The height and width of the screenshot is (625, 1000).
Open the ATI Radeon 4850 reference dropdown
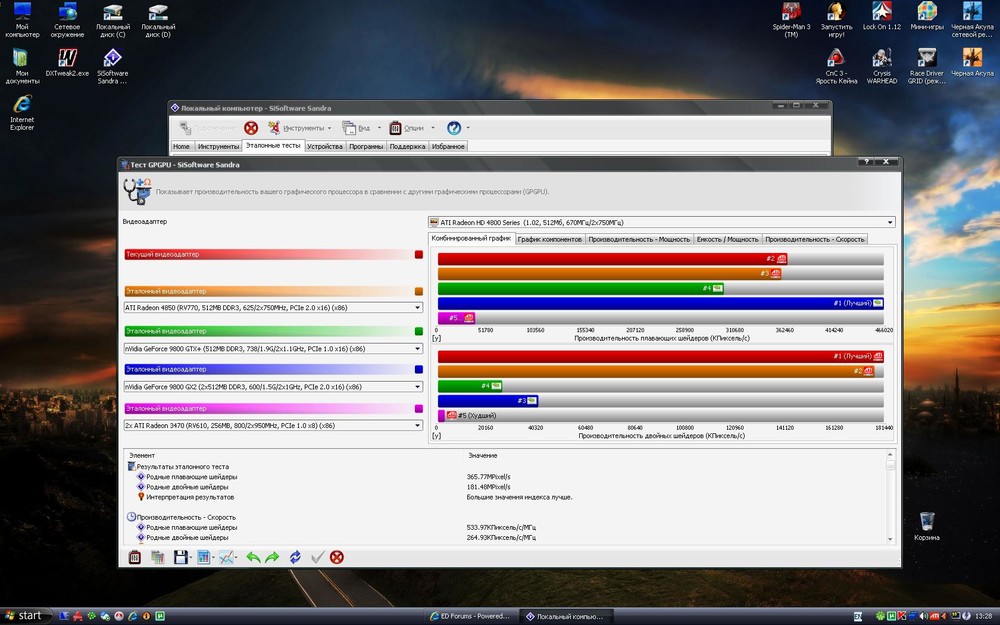coord(418,308)
